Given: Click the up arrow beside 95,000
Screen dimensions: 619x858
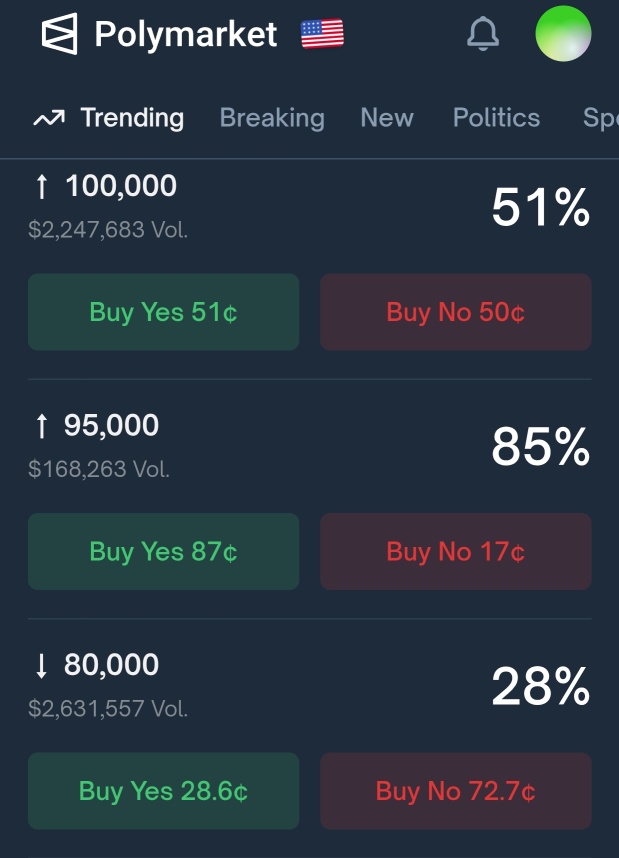Looking at the screenshot, I should click(42, 426).
